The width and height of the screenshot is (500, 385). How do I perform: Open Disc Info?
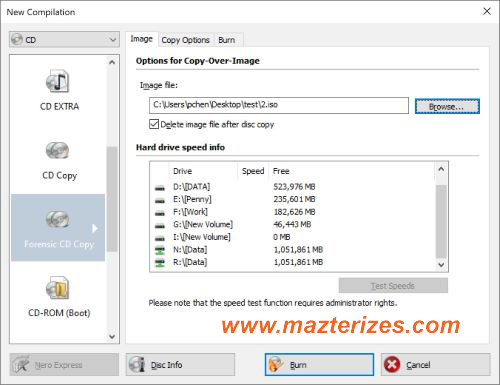click(x=180, y=365)
